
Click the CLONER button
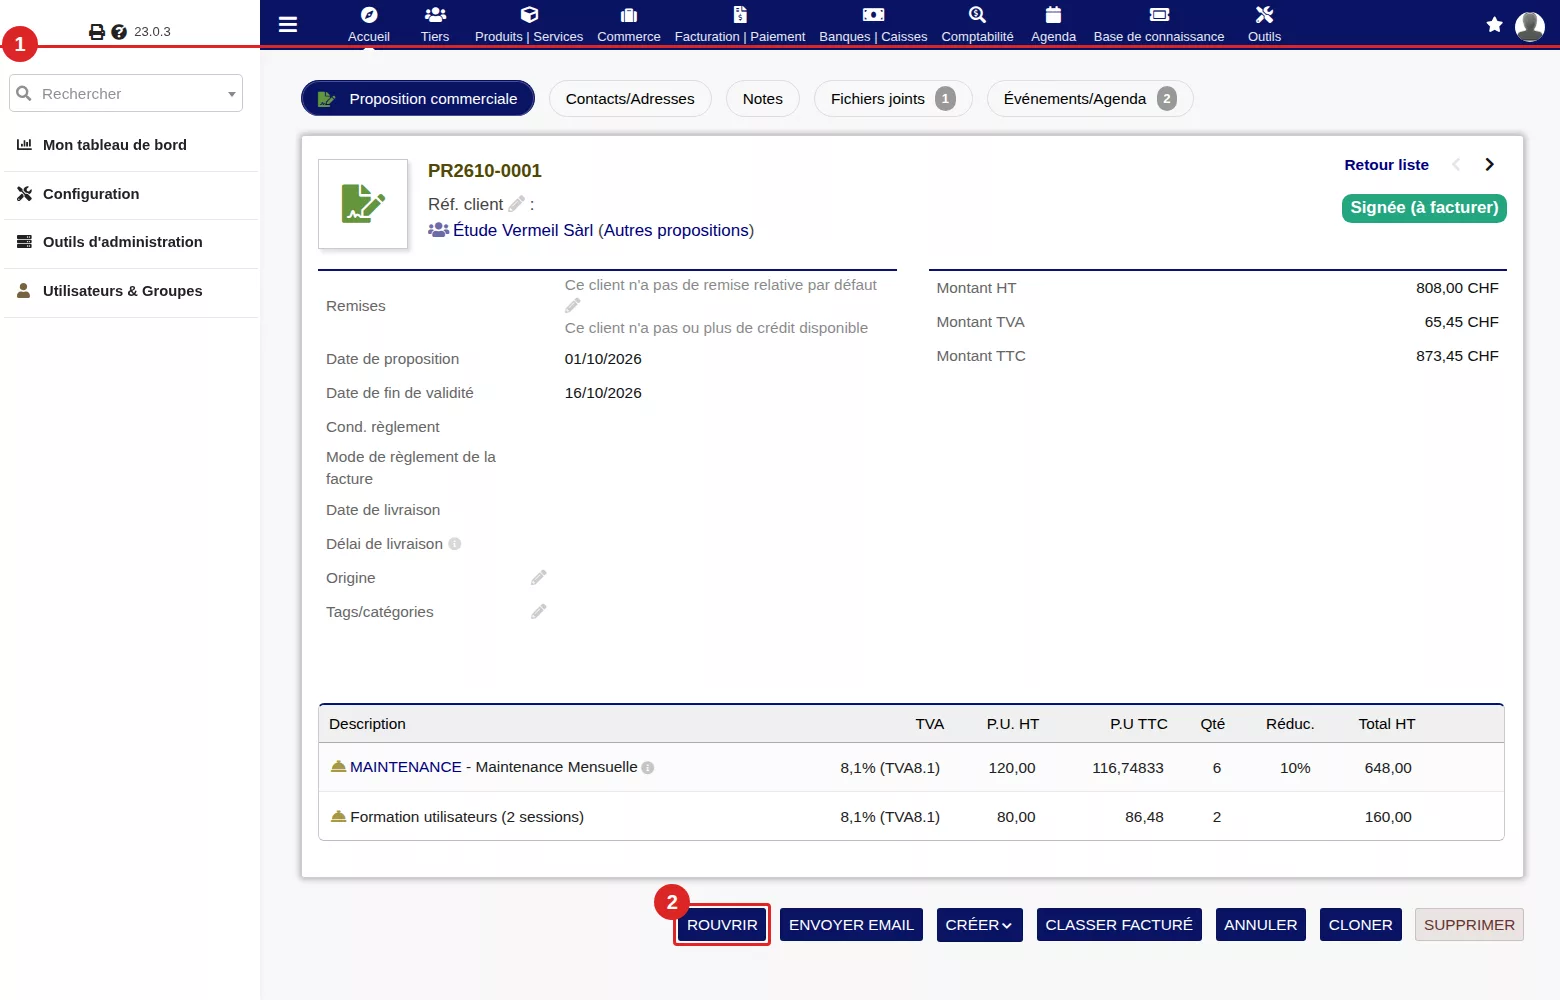coord(1360,925)
